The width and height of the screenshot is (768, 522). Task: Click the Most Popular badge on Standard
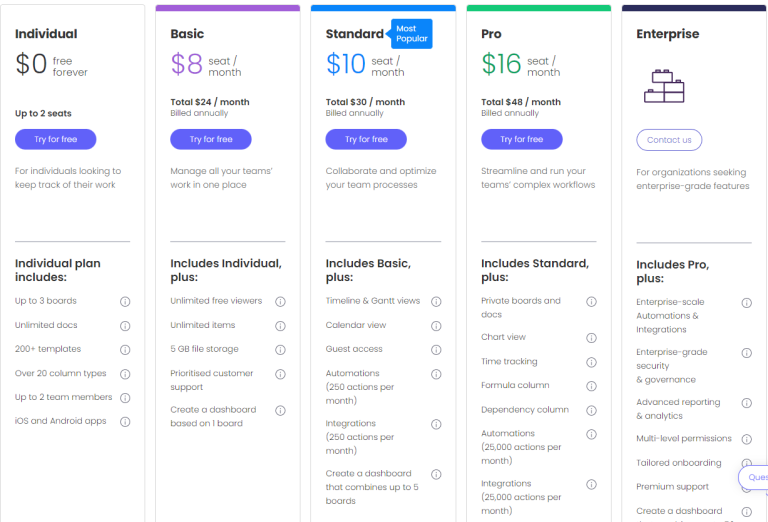tap(410, 34)
